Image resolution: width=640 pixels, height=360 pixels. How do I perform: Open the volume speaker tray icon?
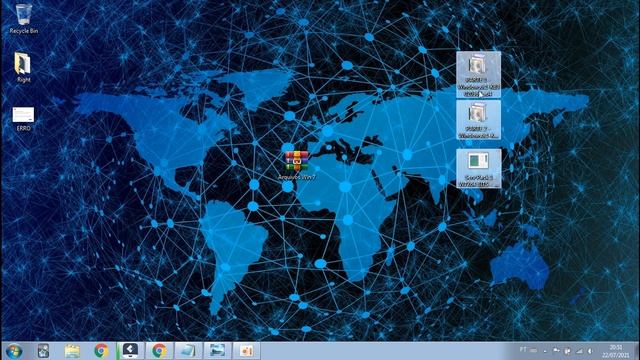click(590, 351)
